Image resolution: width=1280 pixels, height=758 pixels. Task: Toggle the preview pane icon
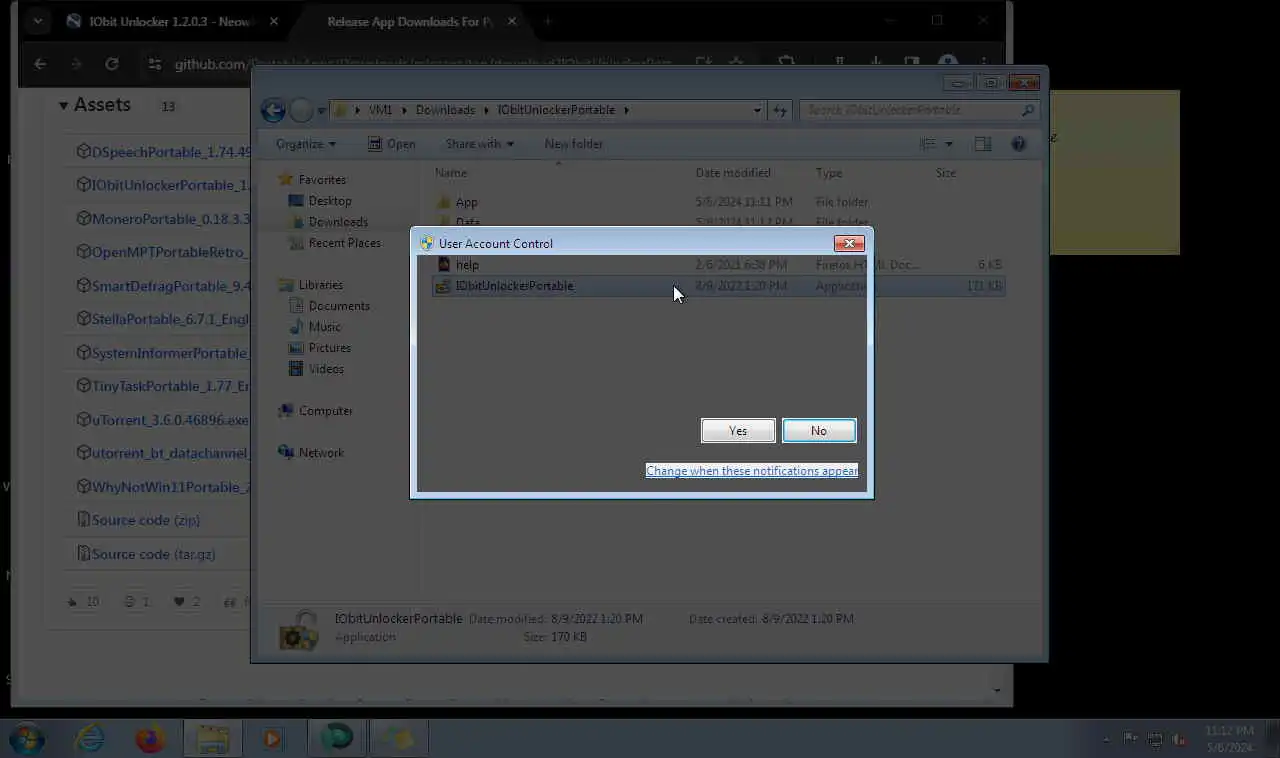pos(983,144)
